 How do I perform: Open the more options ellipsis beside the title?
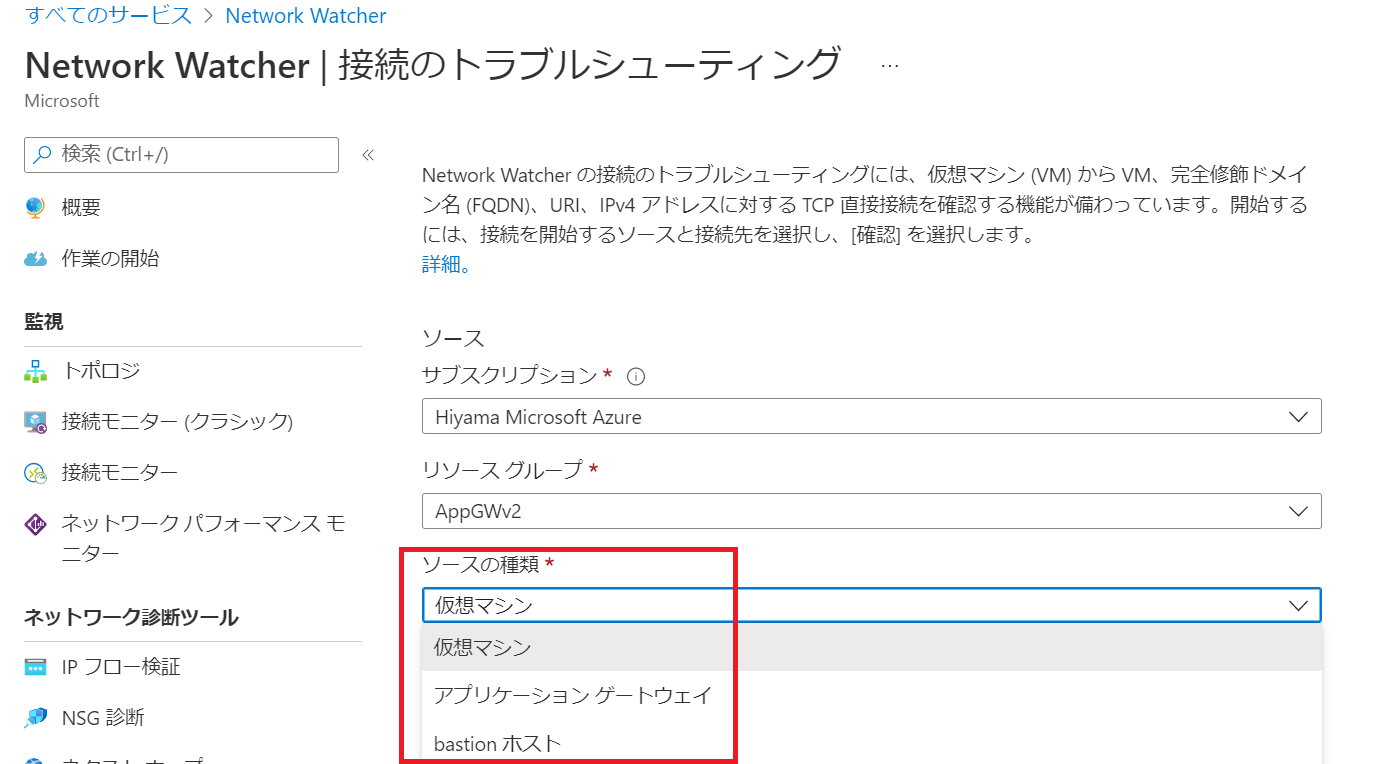(x=889, y=66)
